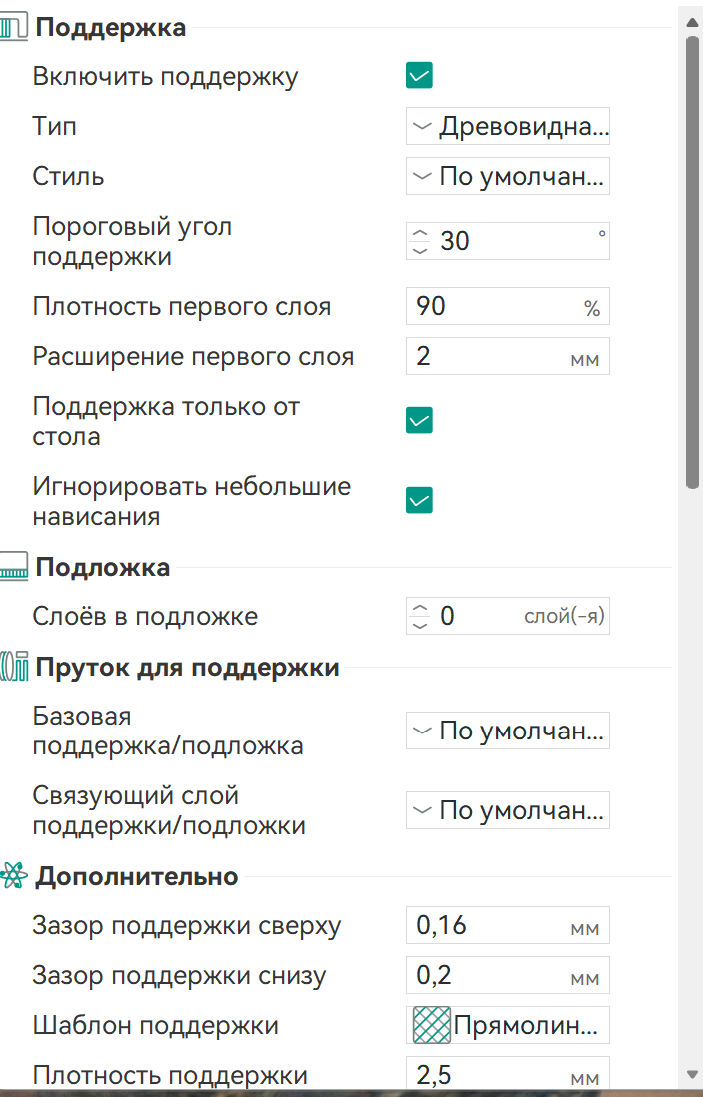
Task: Open the Тип dropdown showing Древовидная
Action: pyautogui.click(x=507, y=126)
